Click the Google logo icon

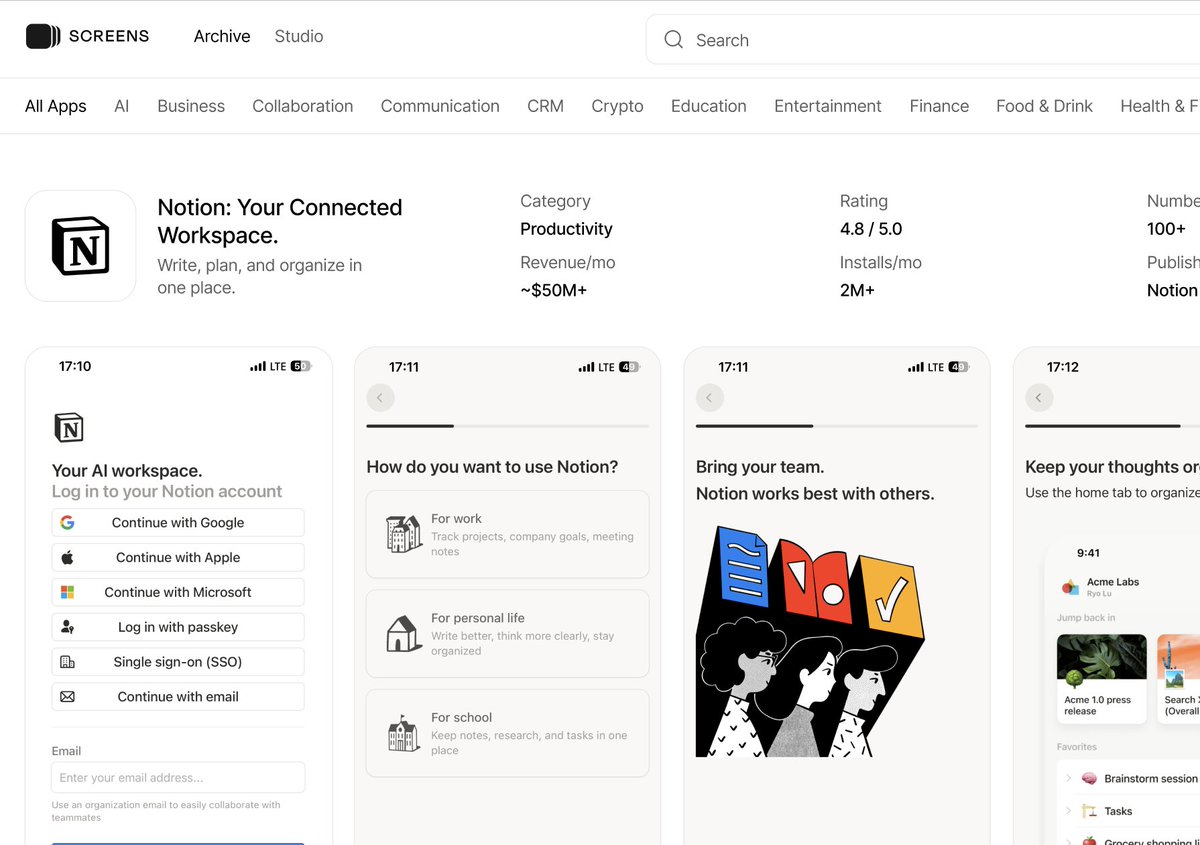point(67,522)
